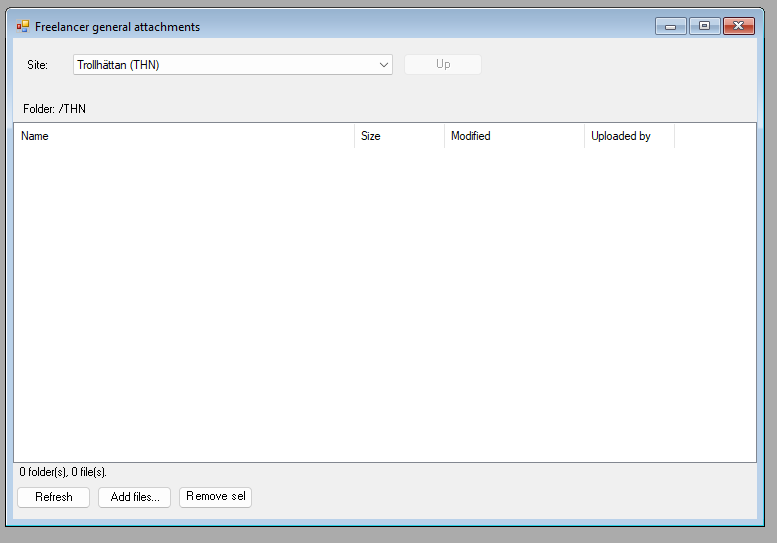Click the Refresh button
The width and height of the screenshot is (777, 543).
[x=54, y=497]
